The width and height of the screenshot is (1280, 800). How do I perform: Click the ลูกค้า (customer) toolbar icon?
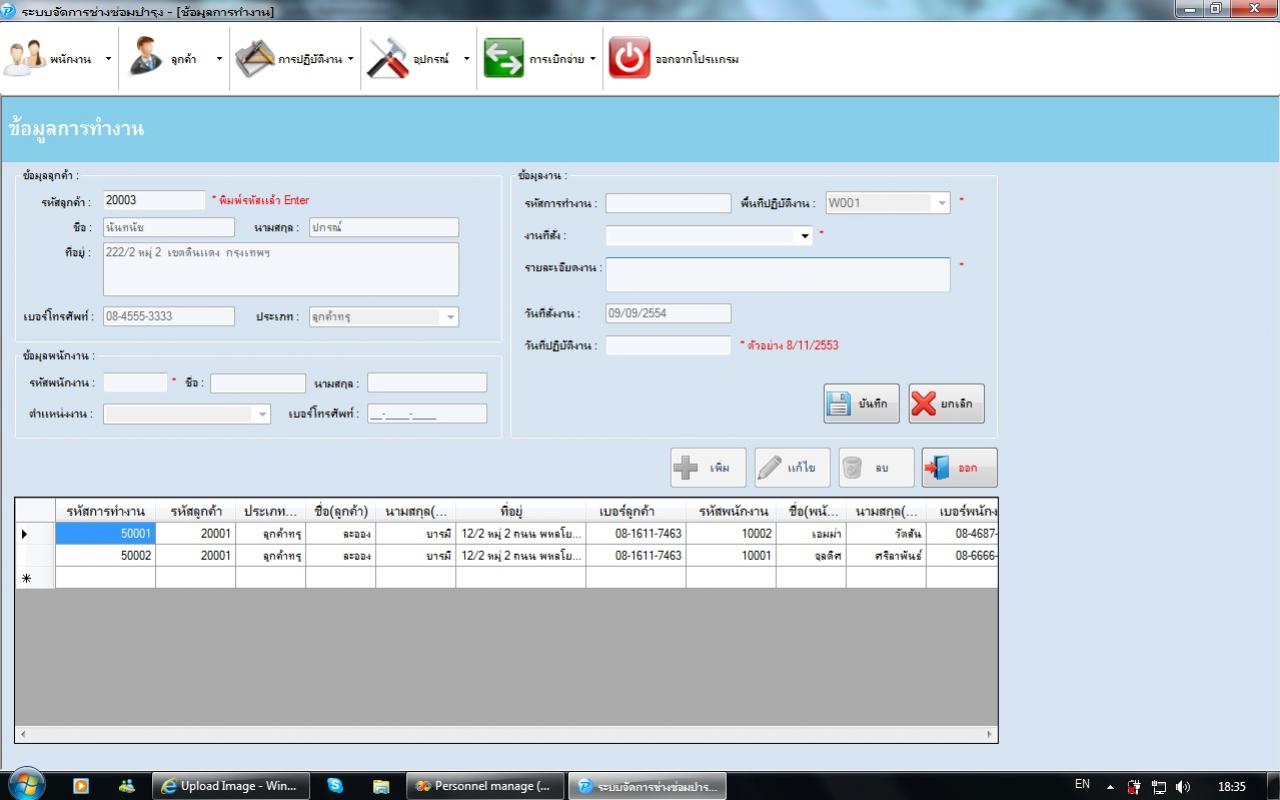coord(146,58)
